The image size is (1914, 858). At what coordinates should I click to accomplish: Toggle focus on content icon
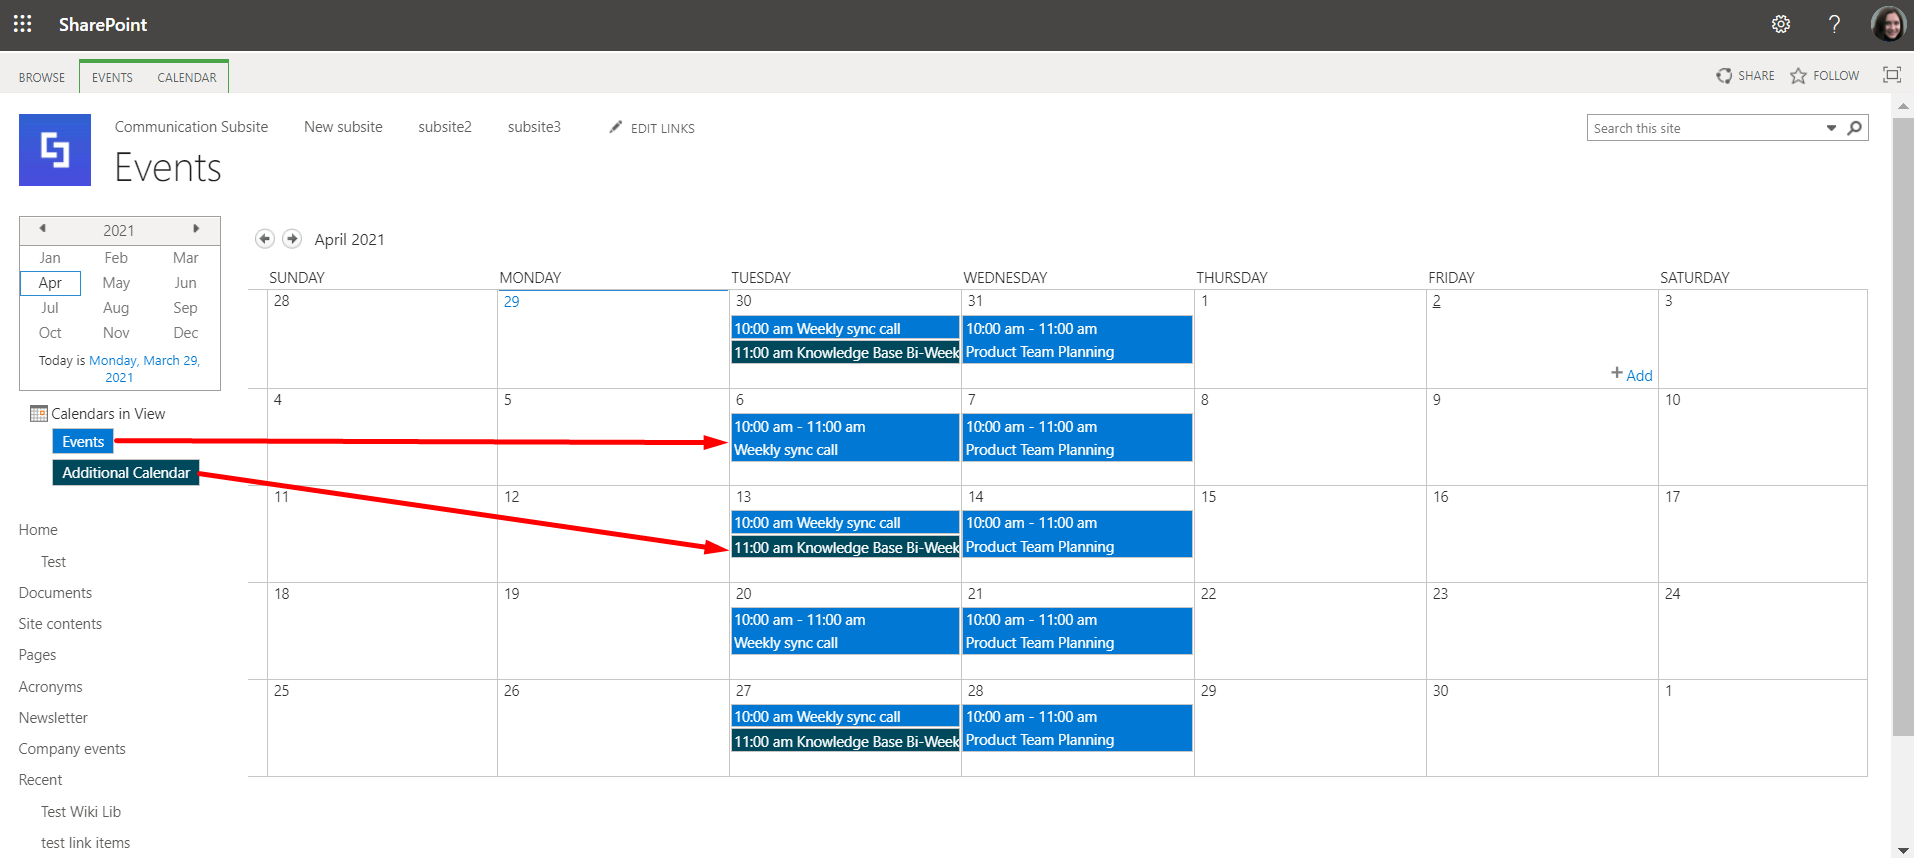tap(1892, 75)
